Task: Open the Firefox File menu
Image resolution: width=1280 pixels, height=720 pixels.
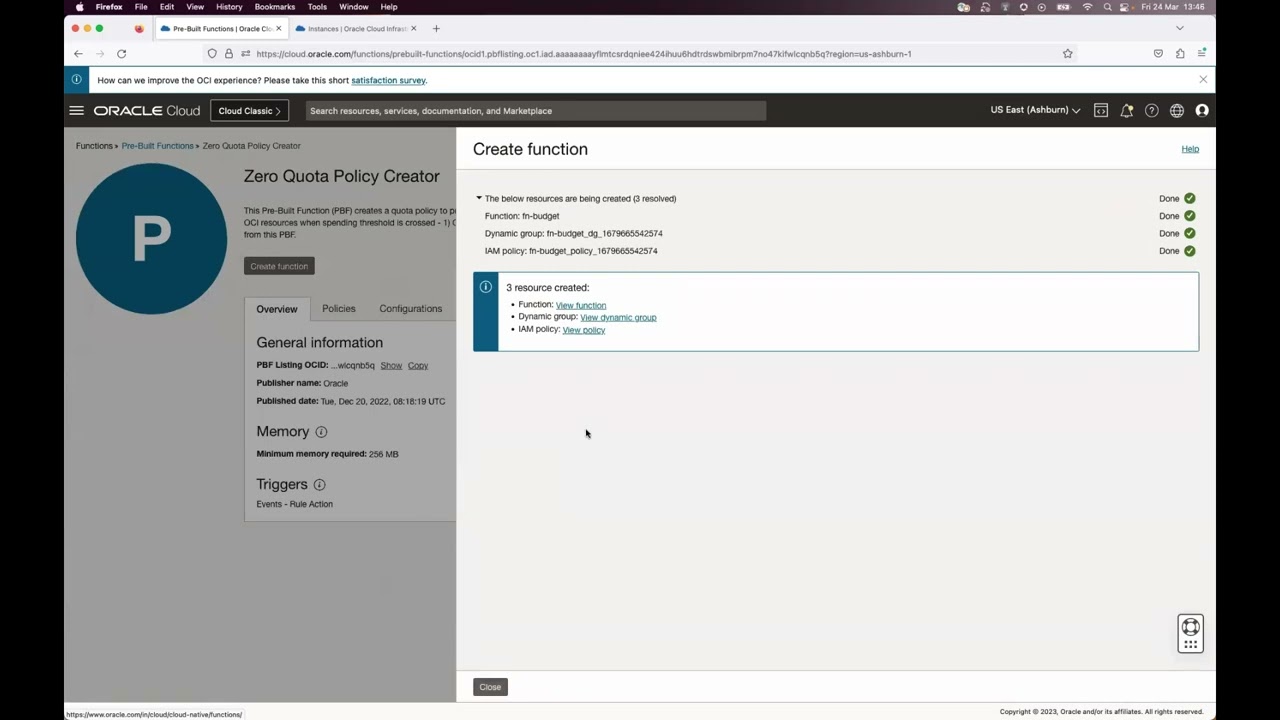Action: coord(141,7)
